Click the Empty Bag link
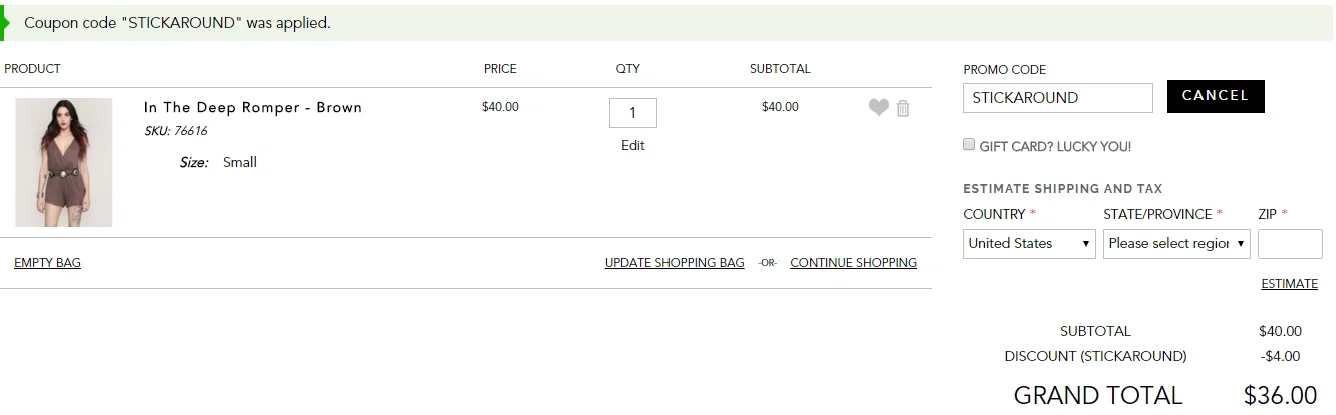Image resolution: width=1336 pixels, height=415 pixels. click(x=47, y=263)
